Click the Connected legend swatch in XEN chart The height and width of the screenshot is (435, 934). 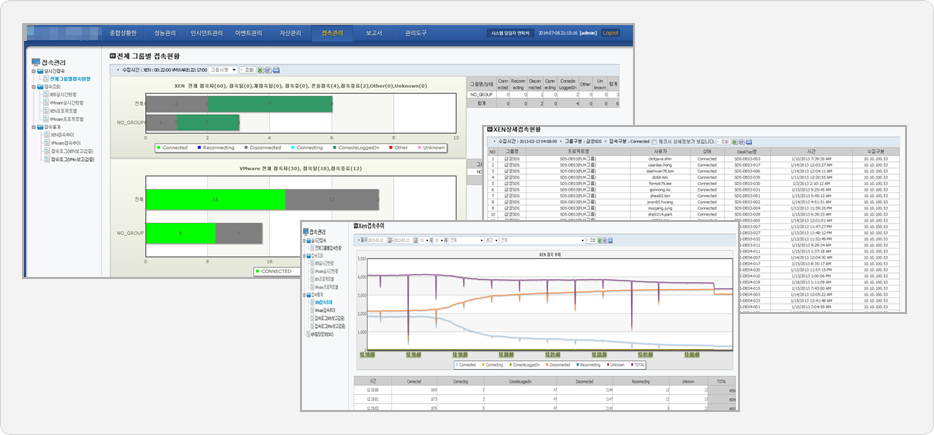[159, 148]
